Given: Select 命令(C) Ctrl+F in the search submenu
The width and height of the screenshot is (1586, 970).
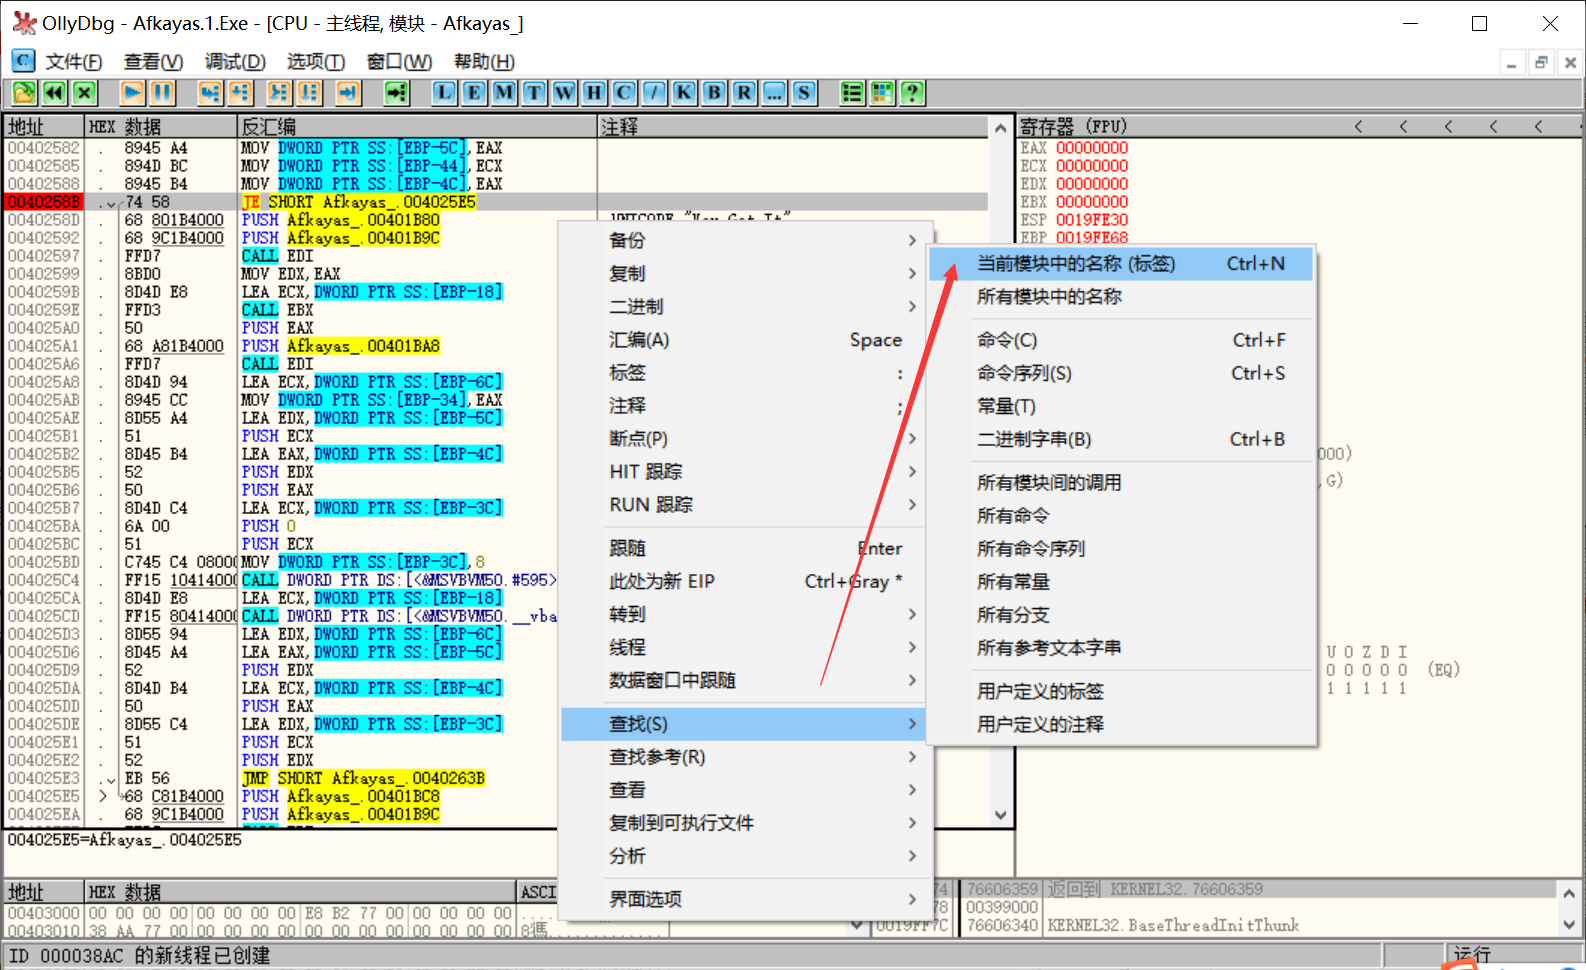Looking at the screenshot, I should 1121,340.
